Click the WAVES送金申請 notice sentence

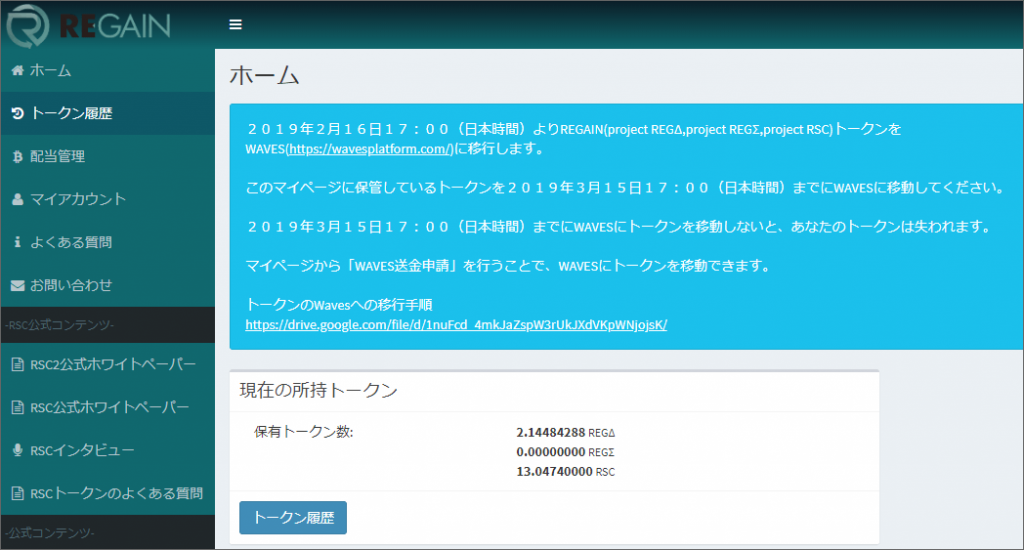[509, 266]
